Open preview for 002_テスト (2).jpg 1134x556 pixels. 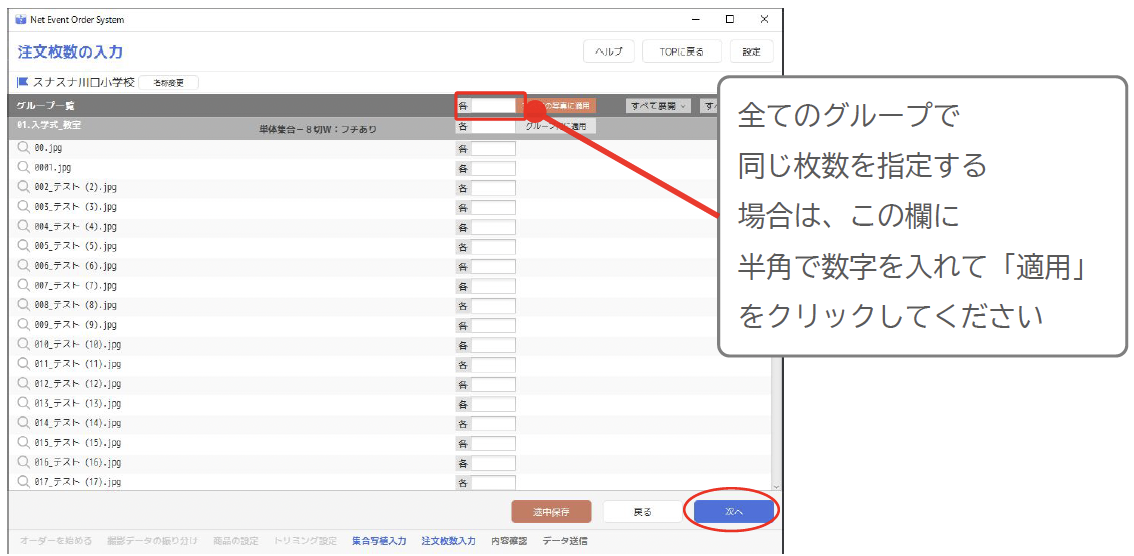coord(24,187)
